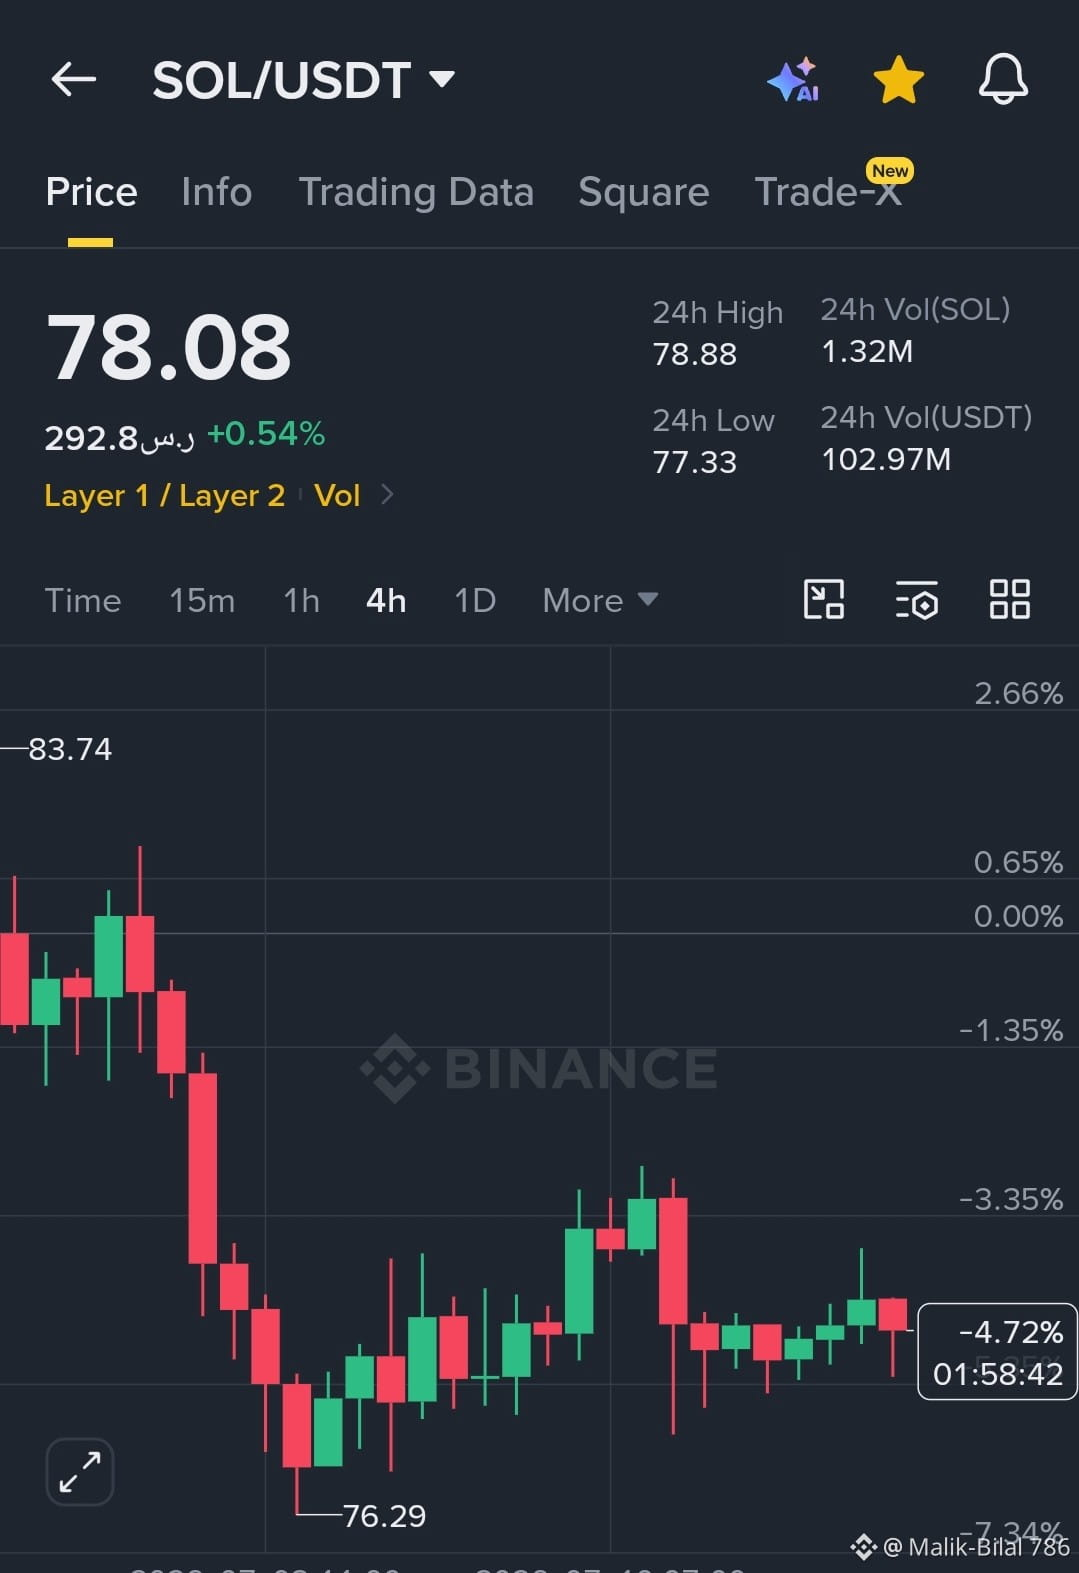Click the 83.74 high price label
The height and width of the screenshot is (1573, 1079).
click(x=70, y=748)
